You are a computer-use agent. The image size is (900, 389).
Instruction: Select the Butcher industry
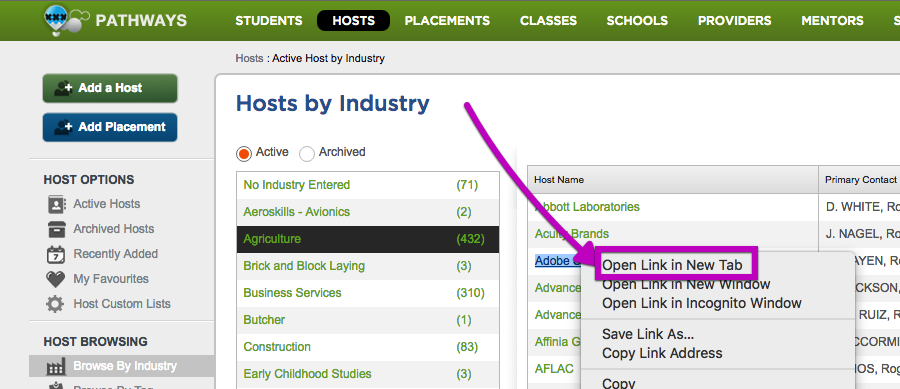click(x=368, y=320)
